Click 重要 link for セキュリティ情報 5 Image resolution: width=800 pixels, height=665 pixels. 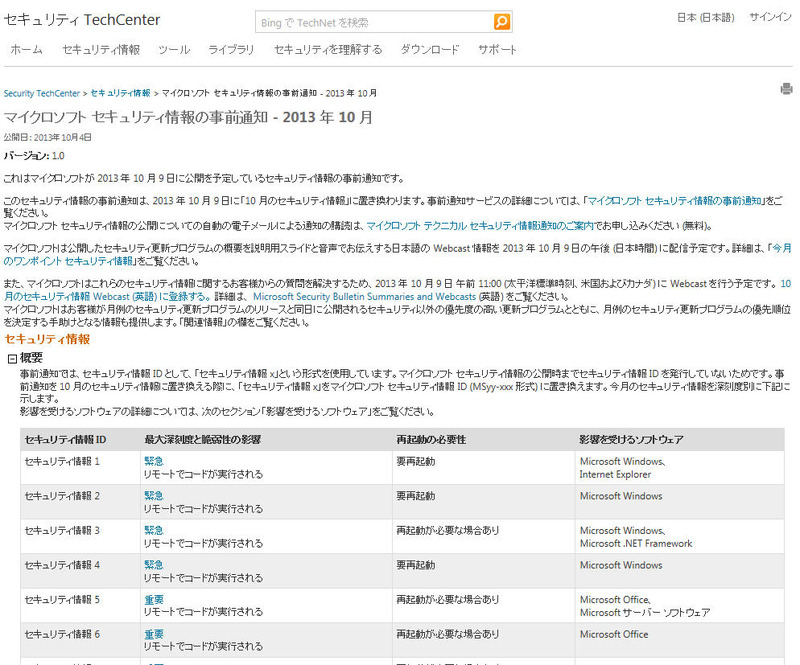[153, 600]
